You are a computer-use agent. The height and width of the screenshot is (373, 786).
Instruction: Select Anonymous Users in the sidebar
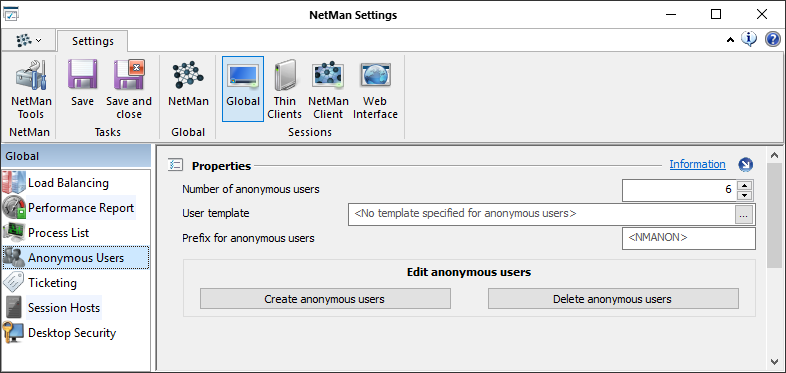(76, 258)
